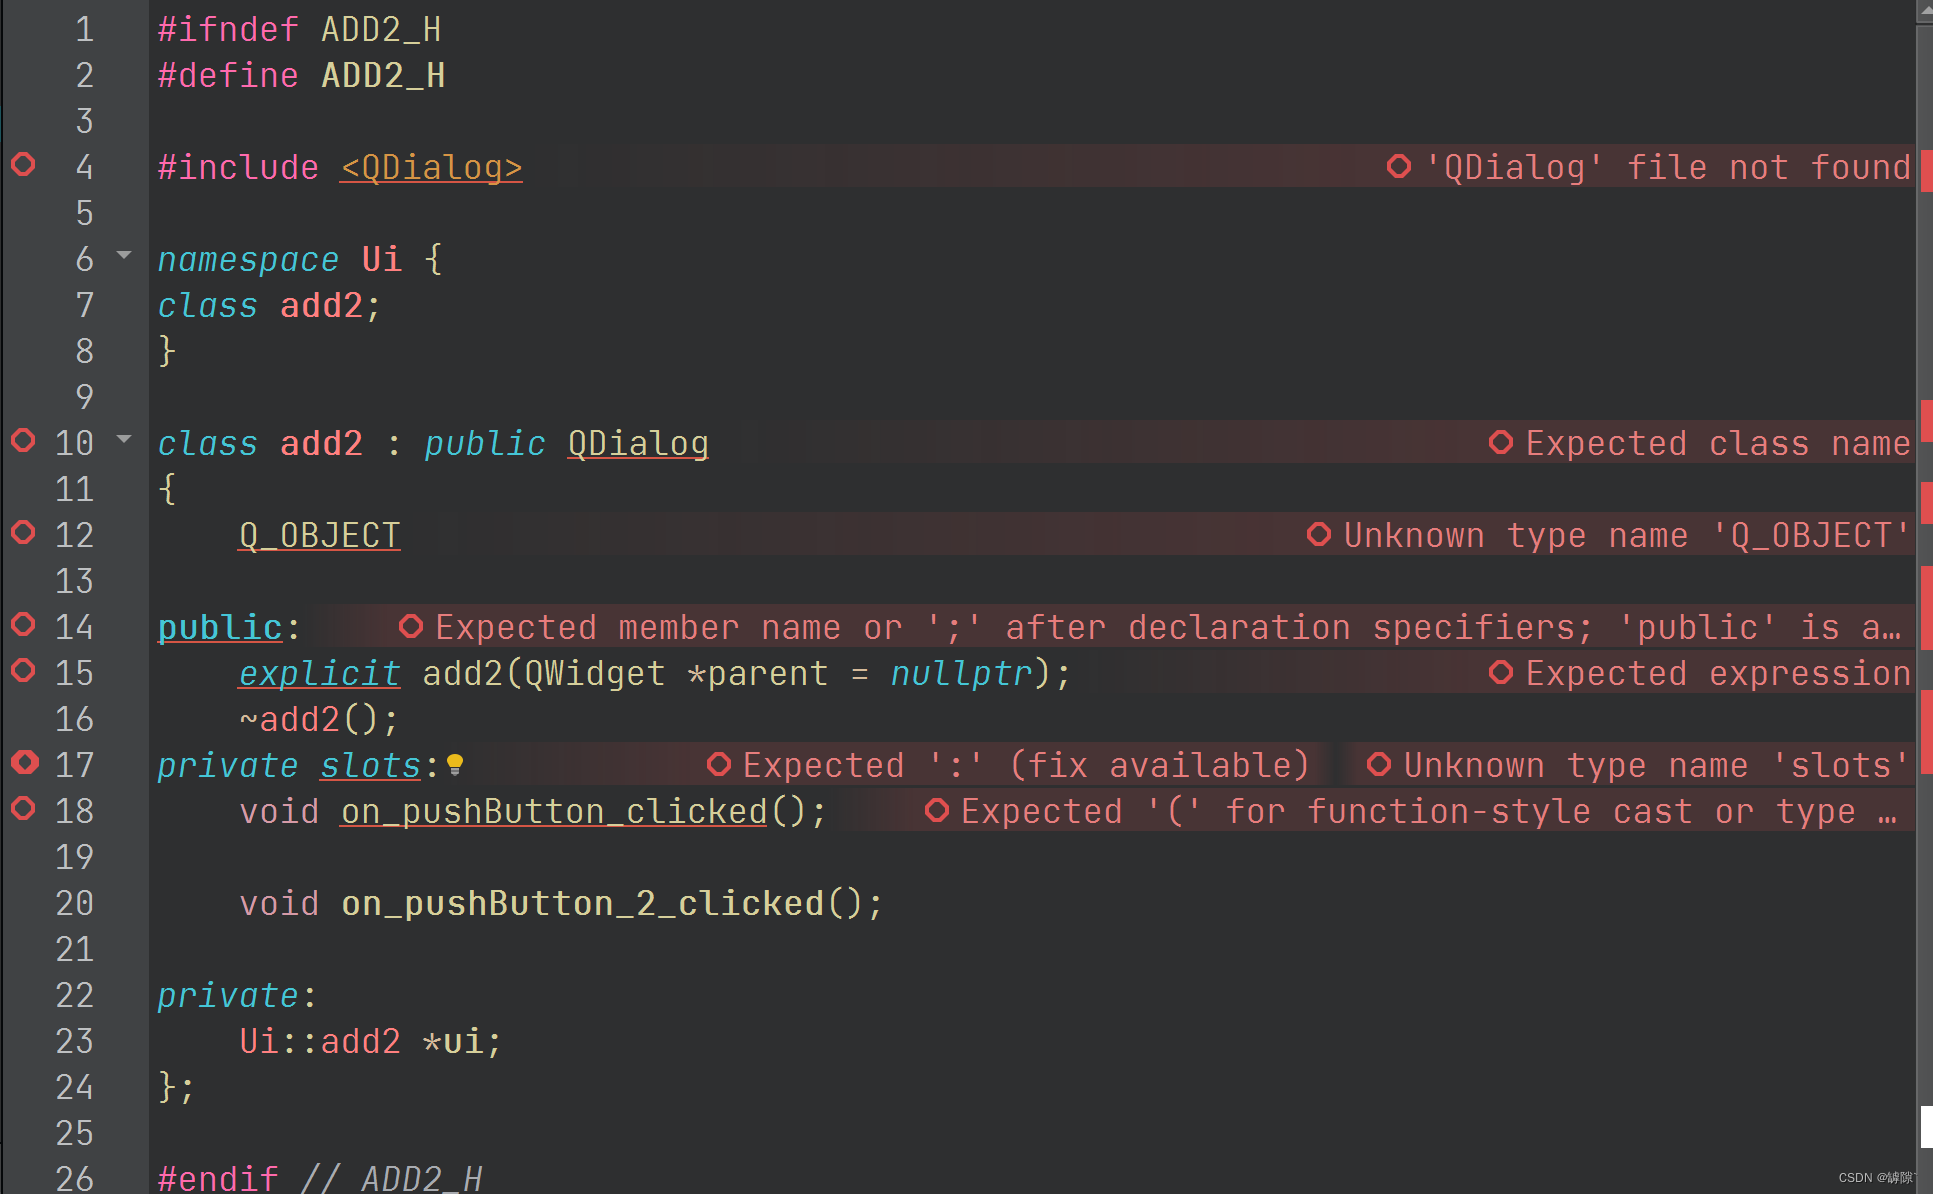Click error icon beside Expected '(' message
1933x1194 pixels.
point(936,810)
